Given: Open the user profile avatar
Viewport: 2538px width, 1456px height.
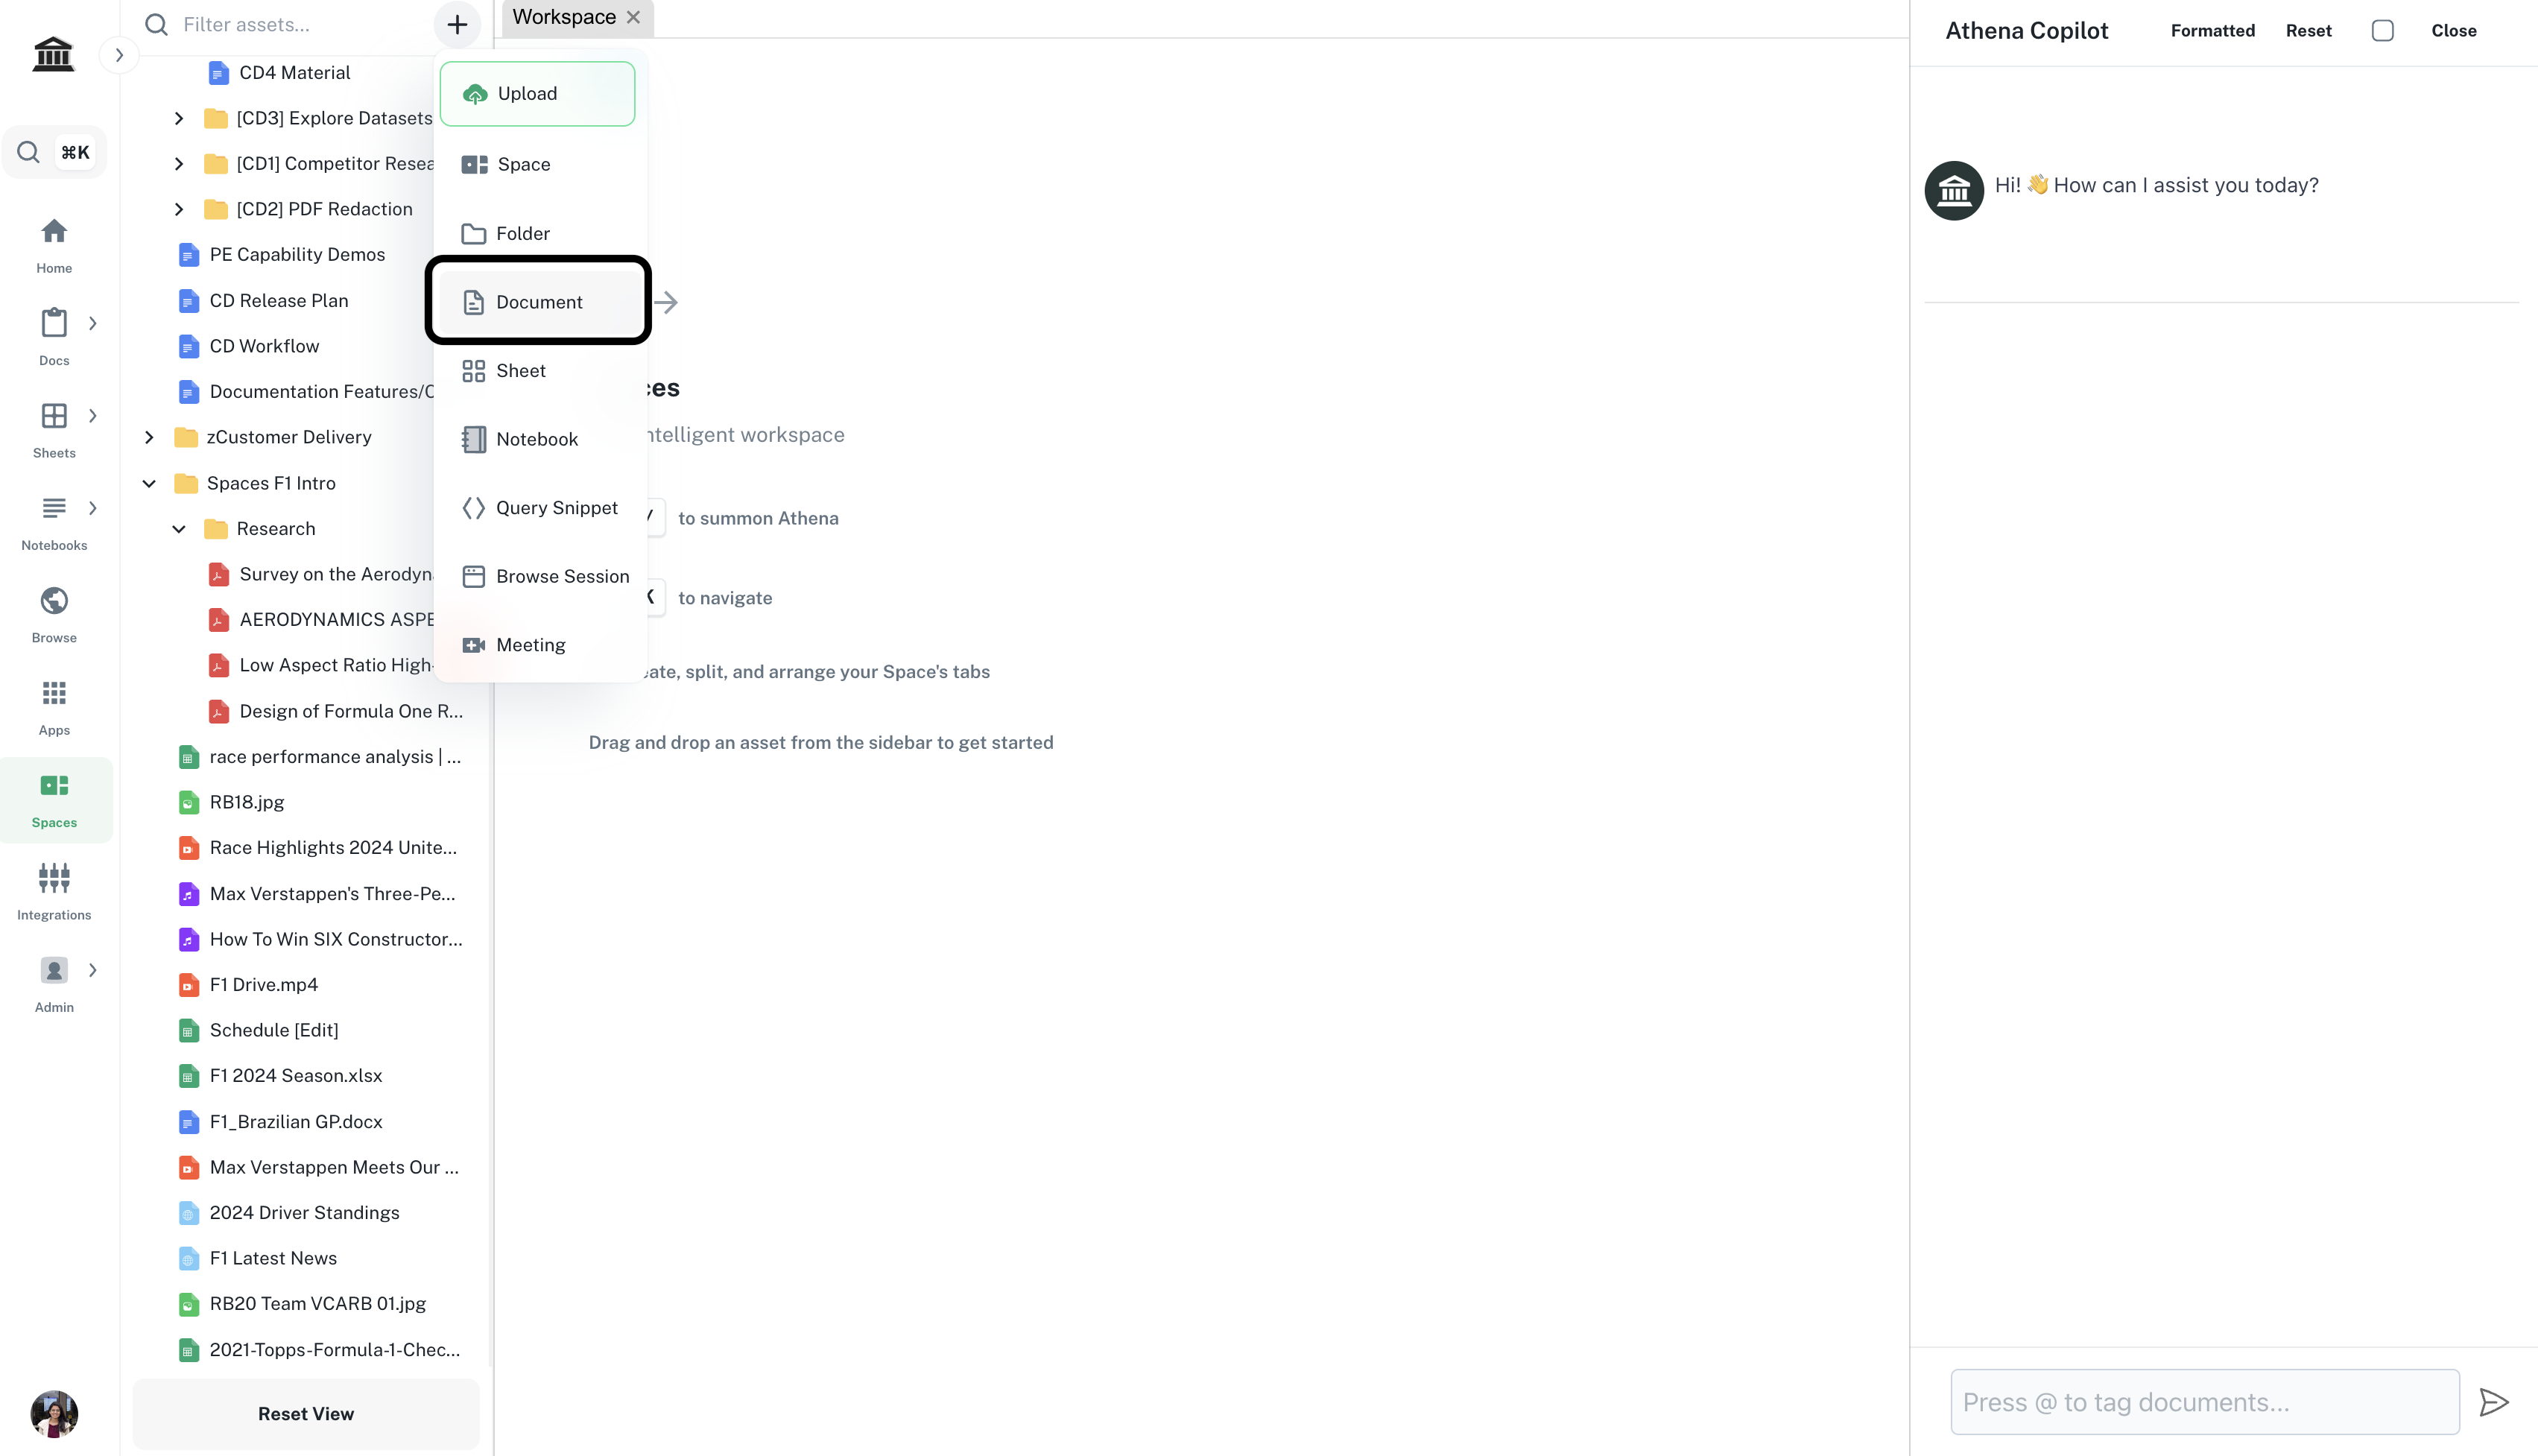Looking at the screenshot, I should (54, 1413).
